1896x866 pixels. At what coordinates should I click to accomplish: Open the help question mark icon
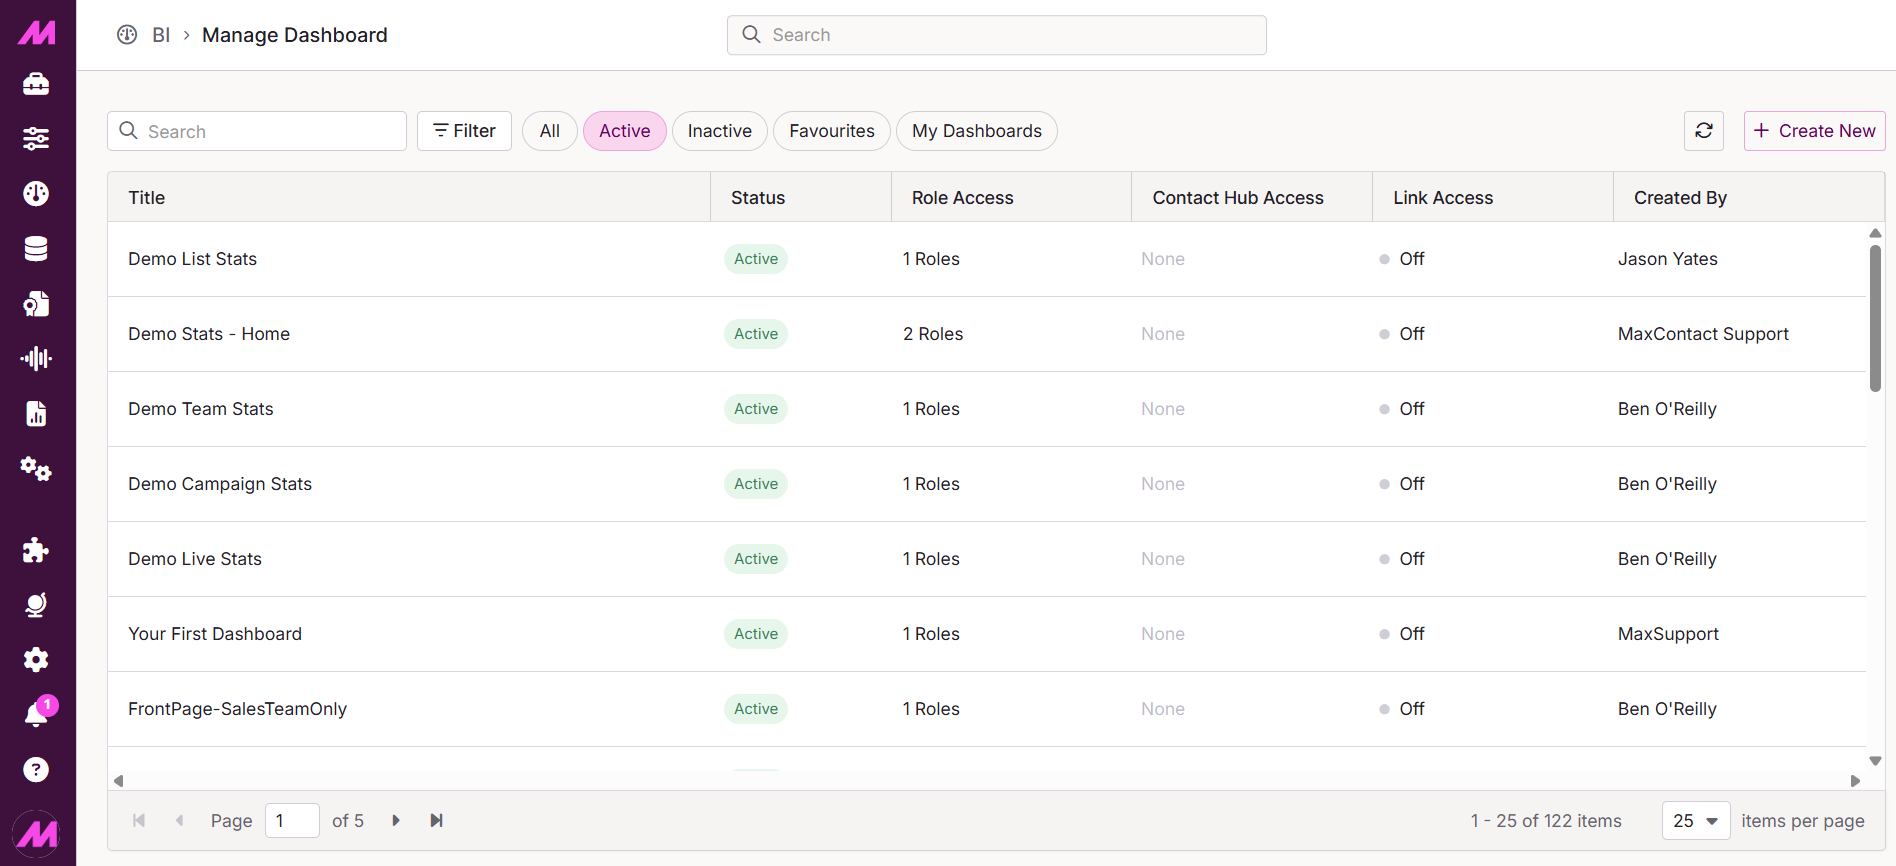[x=36, y=769]
